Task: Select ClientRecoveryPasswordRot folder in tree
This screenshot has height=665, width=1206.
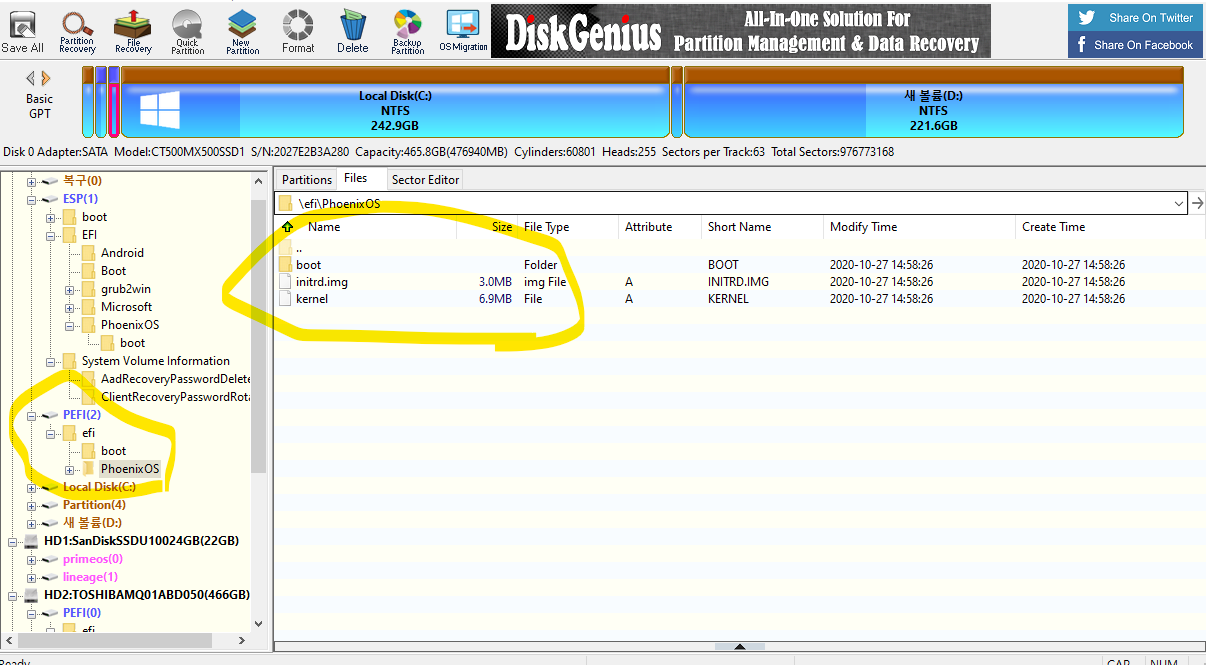Action: [175, 397]
